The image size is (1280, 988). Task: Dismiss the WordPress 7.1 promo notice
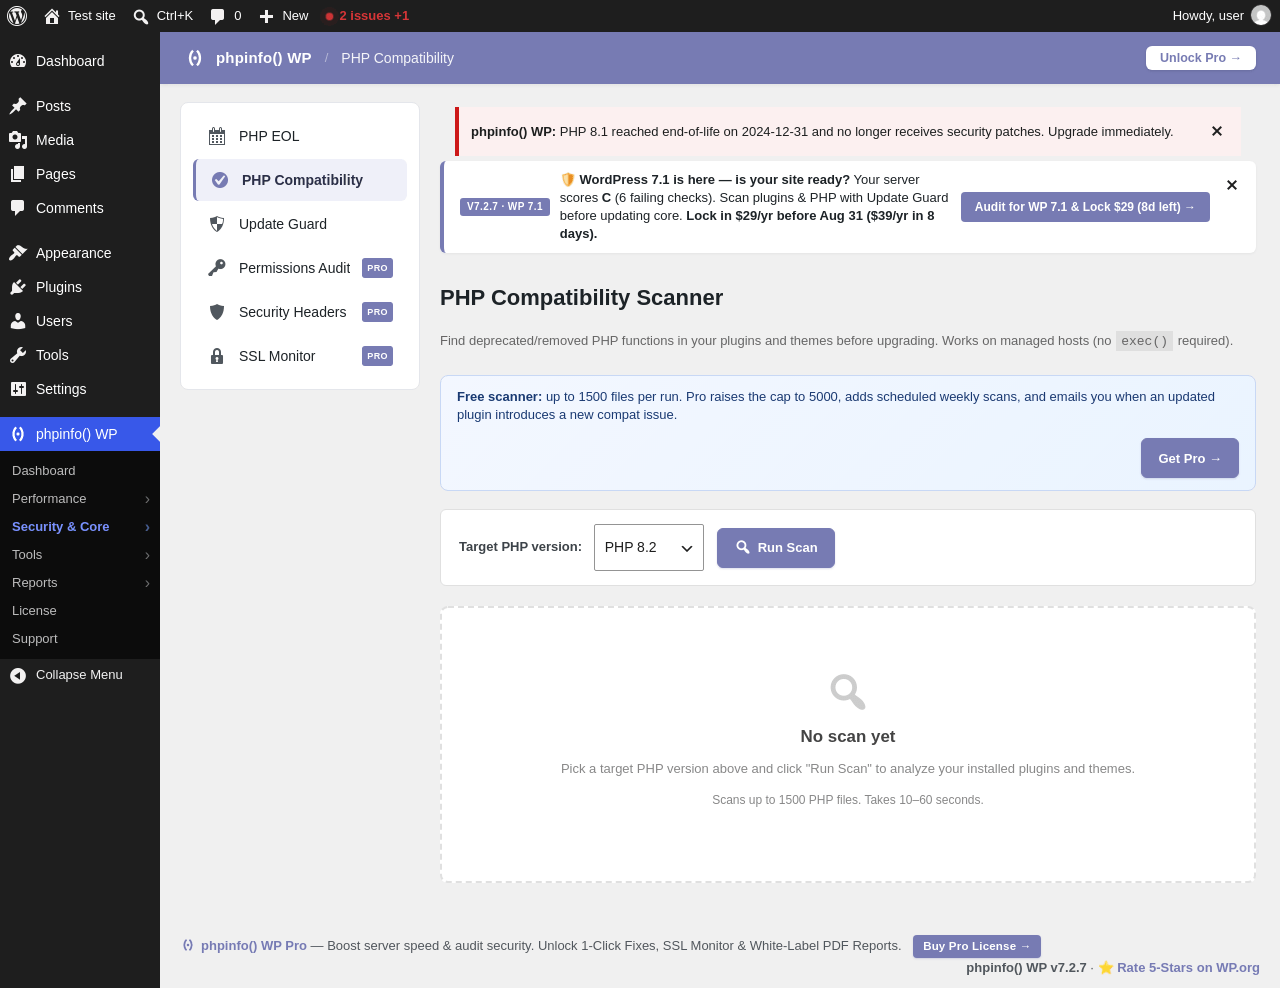click(1232, 185)
